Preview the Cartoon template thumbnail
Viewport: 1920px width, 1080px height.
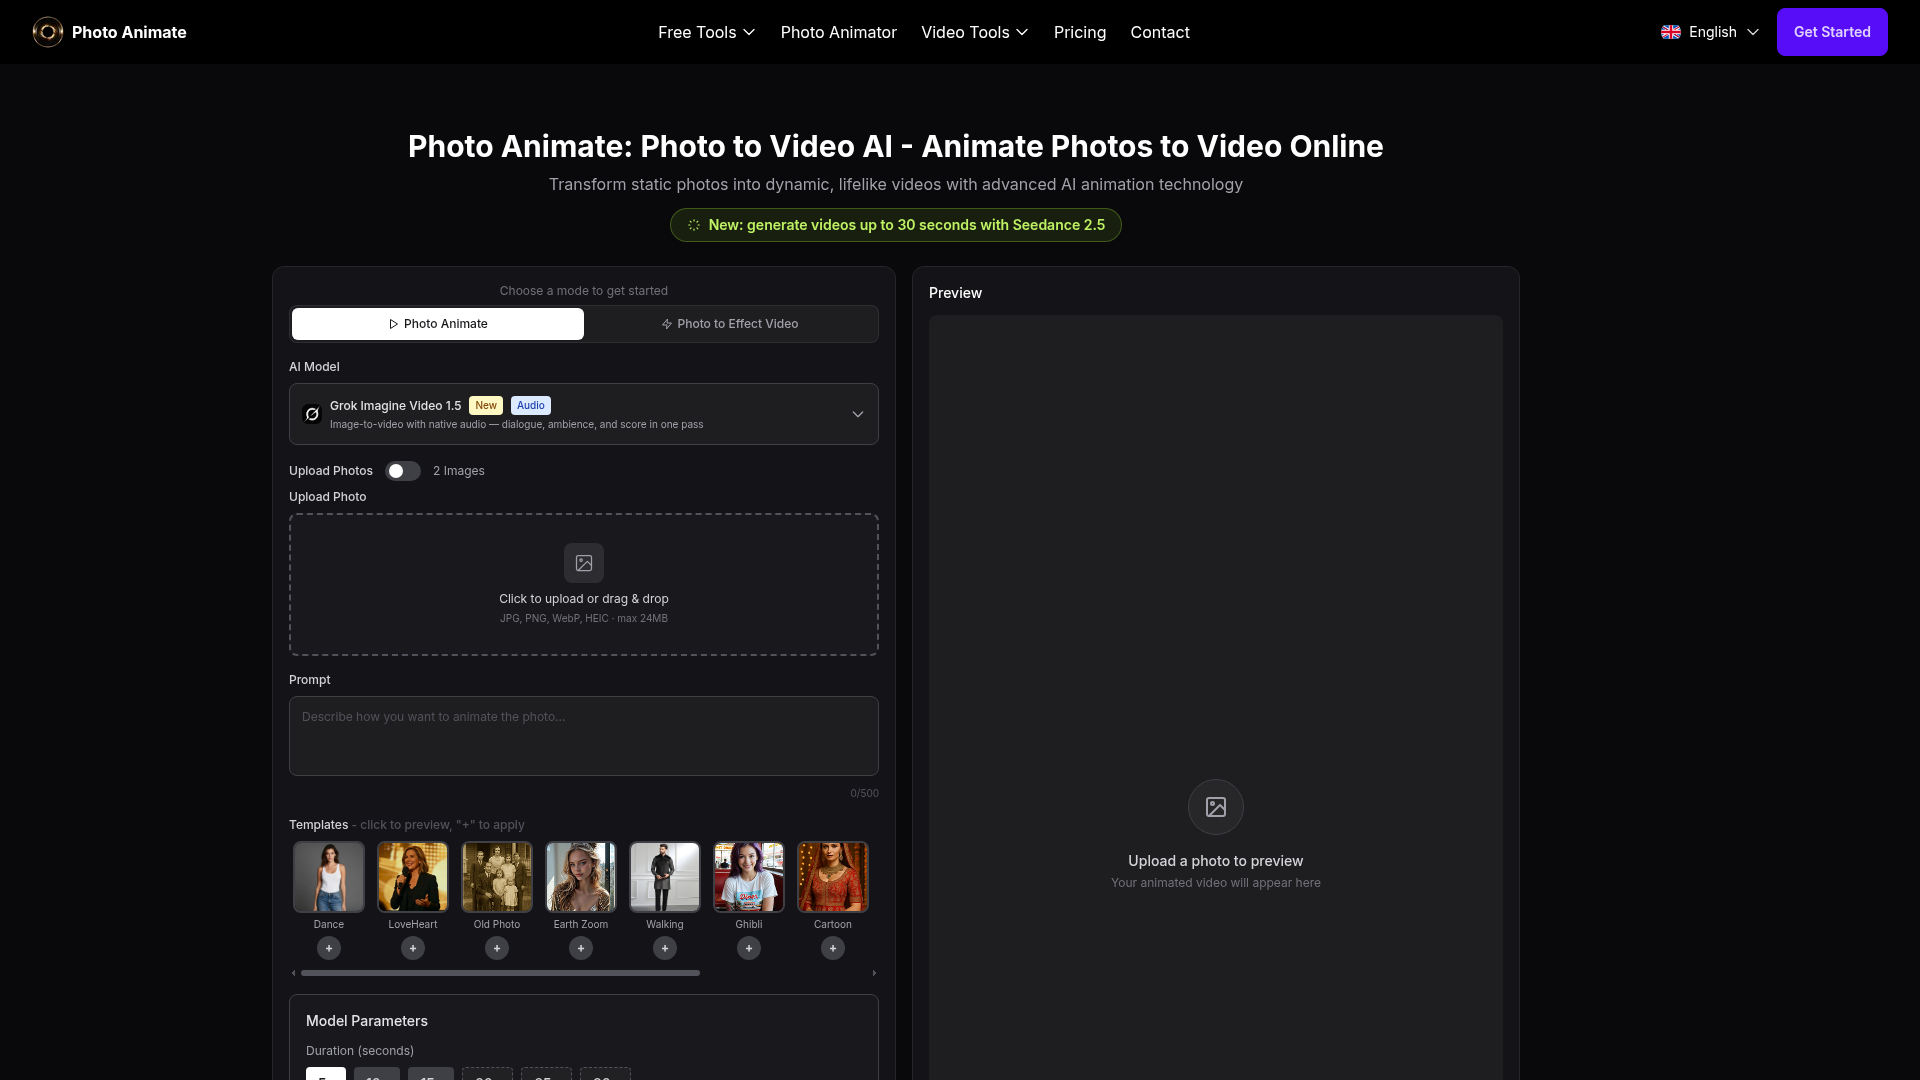click(x=833, y=877)
